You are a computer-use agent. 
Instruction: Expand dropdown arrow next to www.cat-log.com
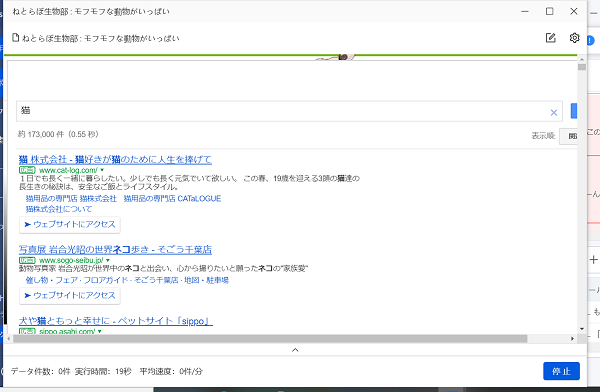[102, 170]
